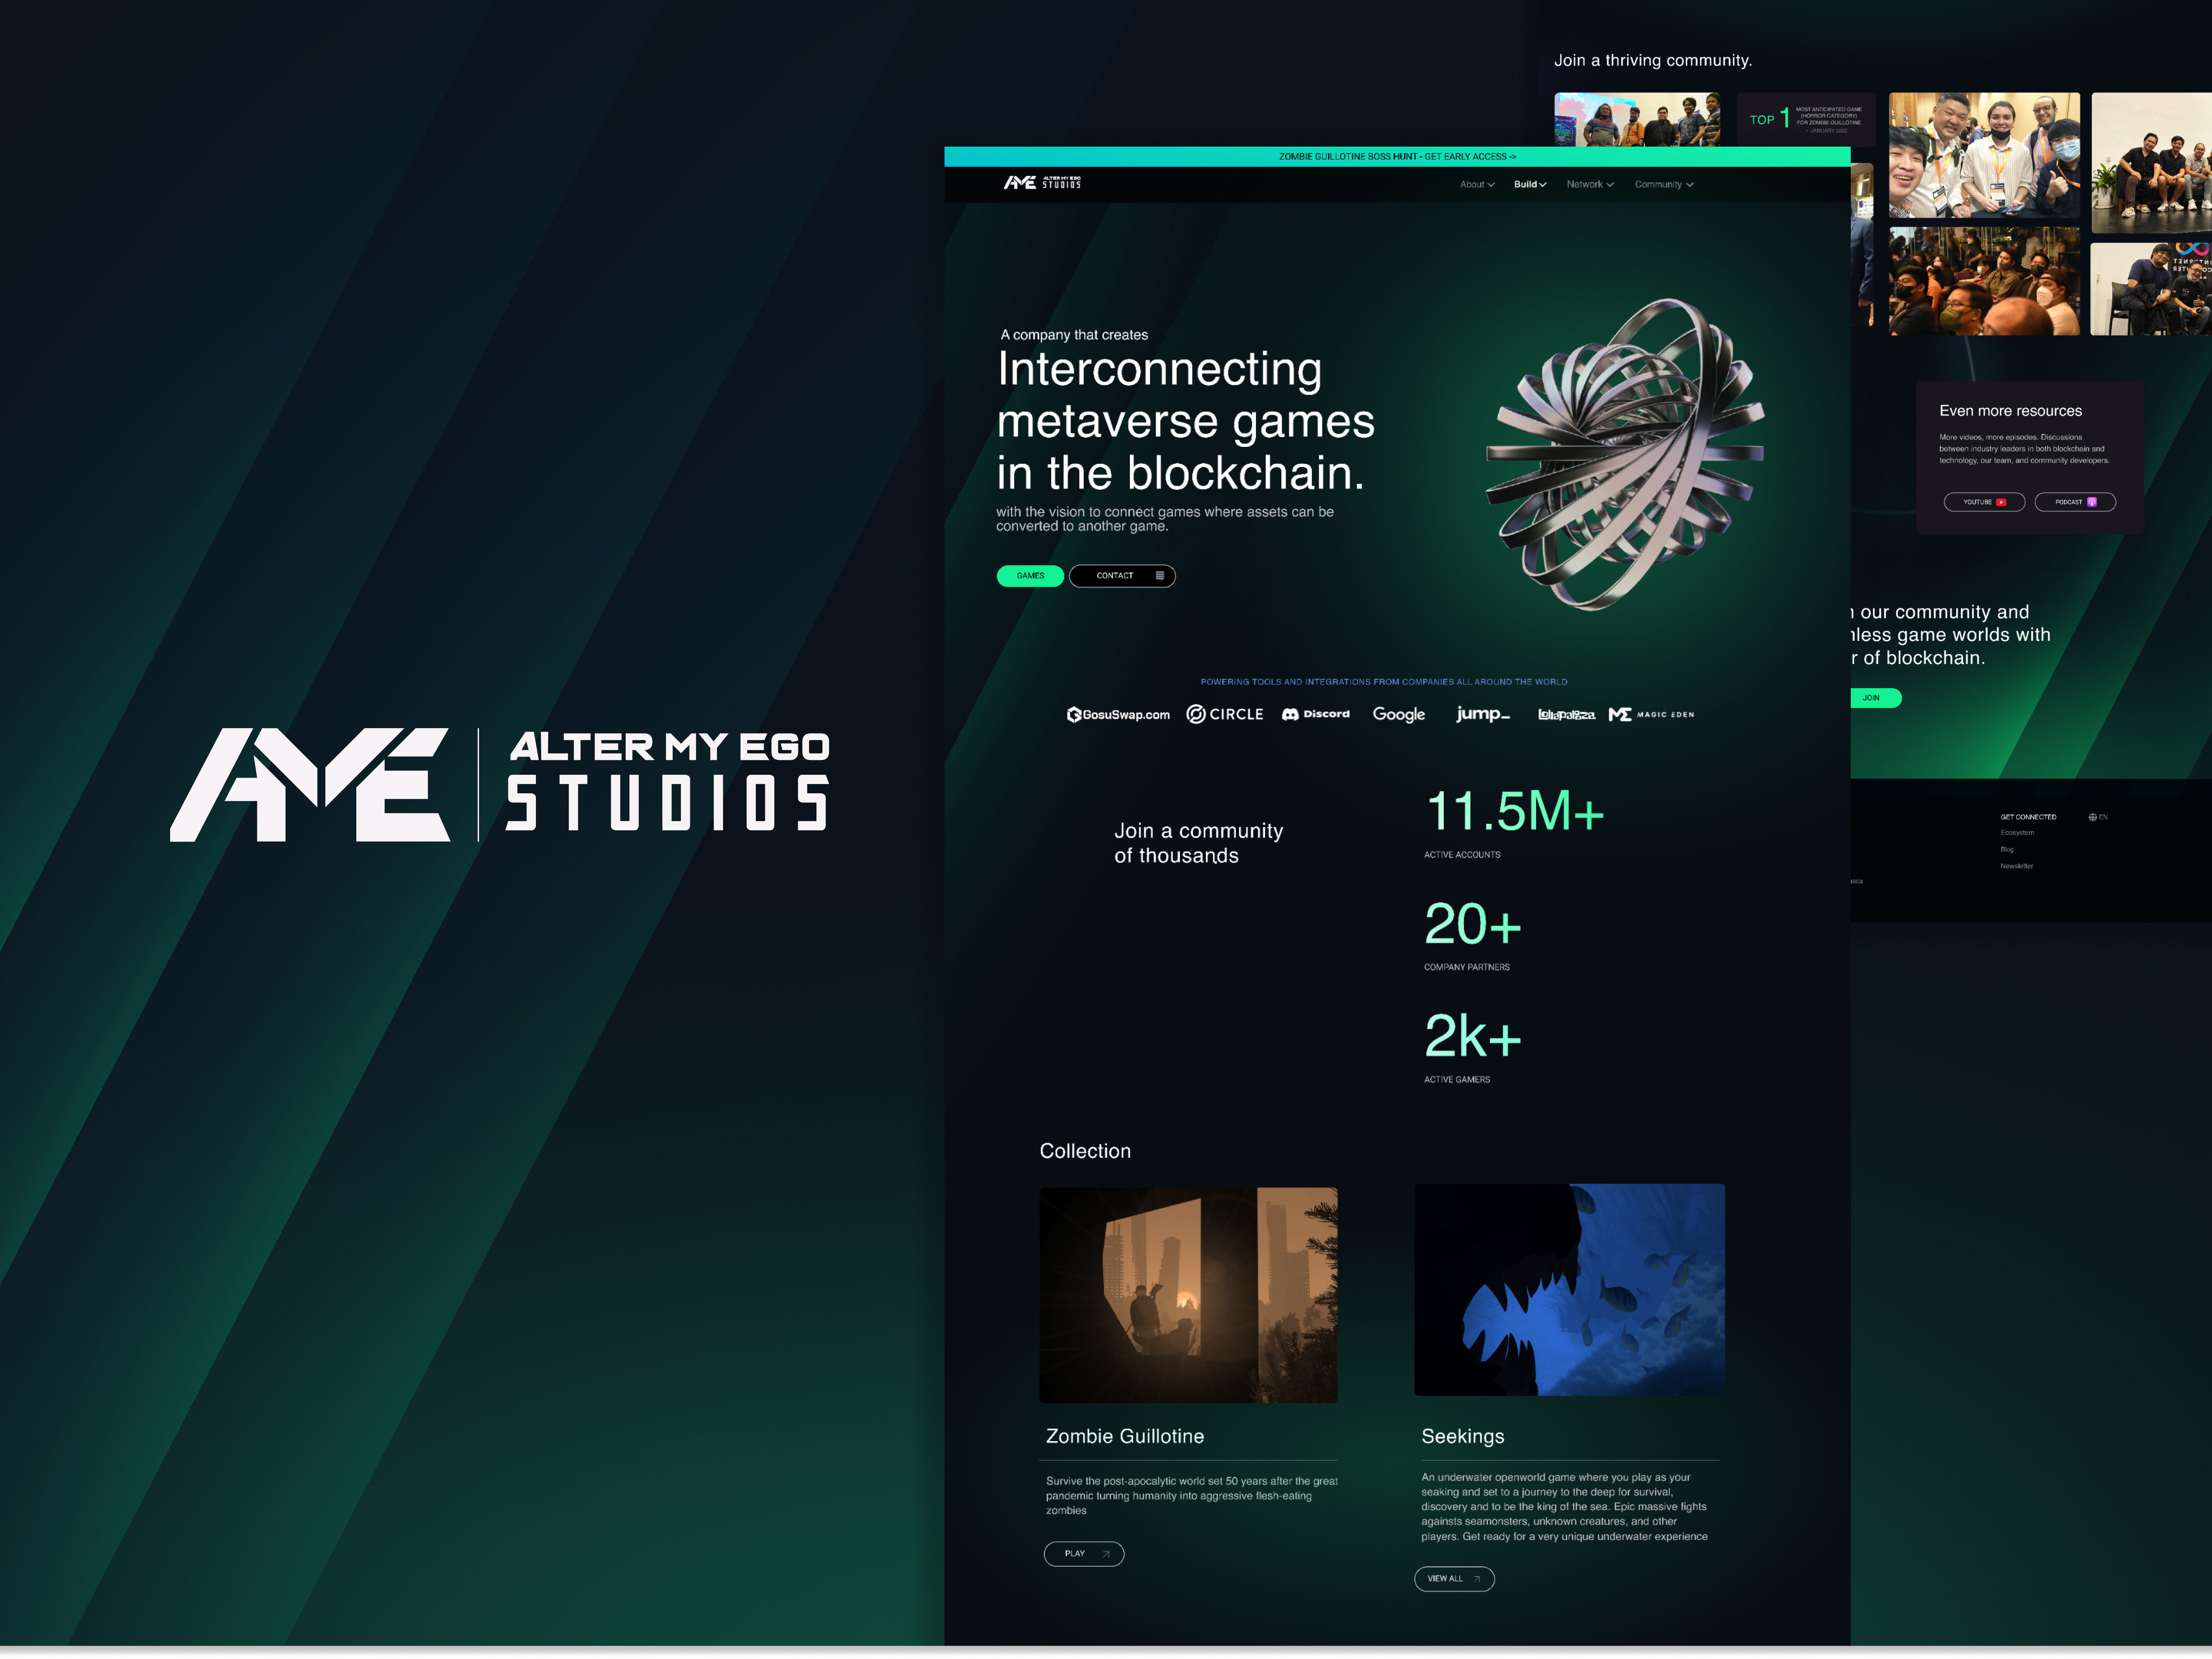The height and width of the screenshot is (1659, 2212).
Task: Expand the Community navigation menu
Action: (1664, 184)
